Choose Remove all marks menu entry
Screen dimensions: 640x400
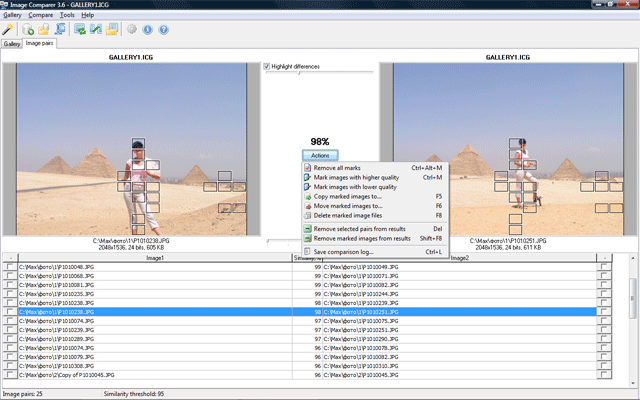(x=375, y=168)
